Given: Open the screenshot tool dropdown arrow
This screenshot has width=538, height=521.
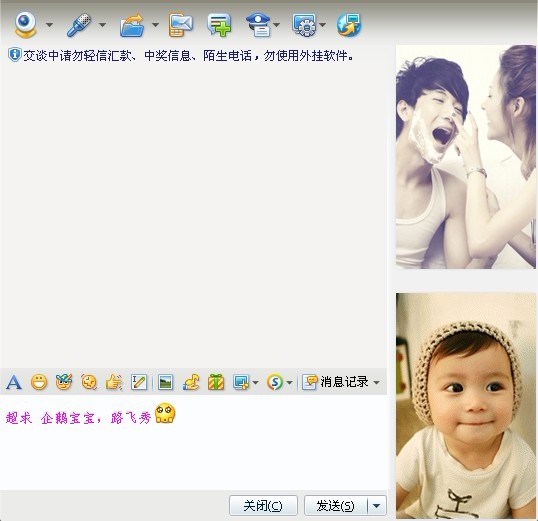Looking at the screenshot, I should tap(255, 382).
